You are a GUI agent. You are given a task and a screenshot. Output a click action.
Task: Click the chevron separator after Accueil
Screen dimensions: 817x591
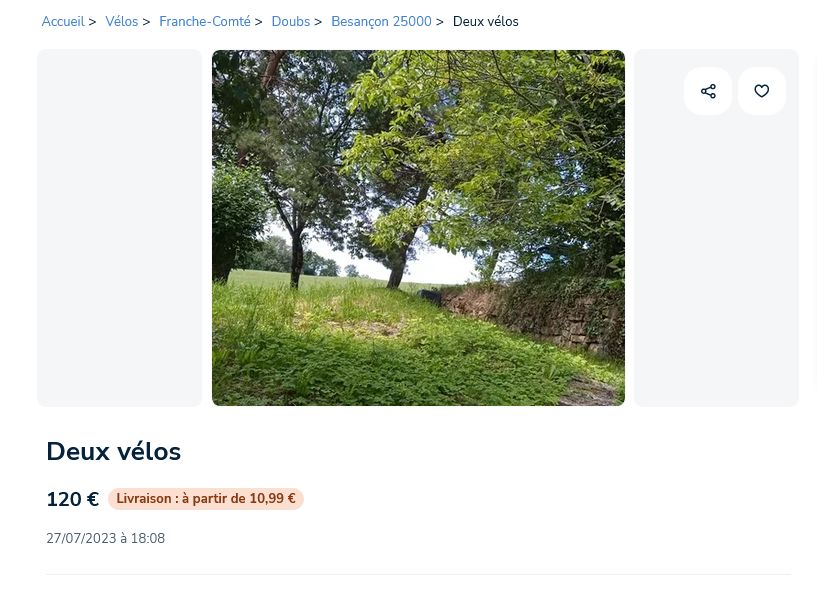[x=92, y=22]
